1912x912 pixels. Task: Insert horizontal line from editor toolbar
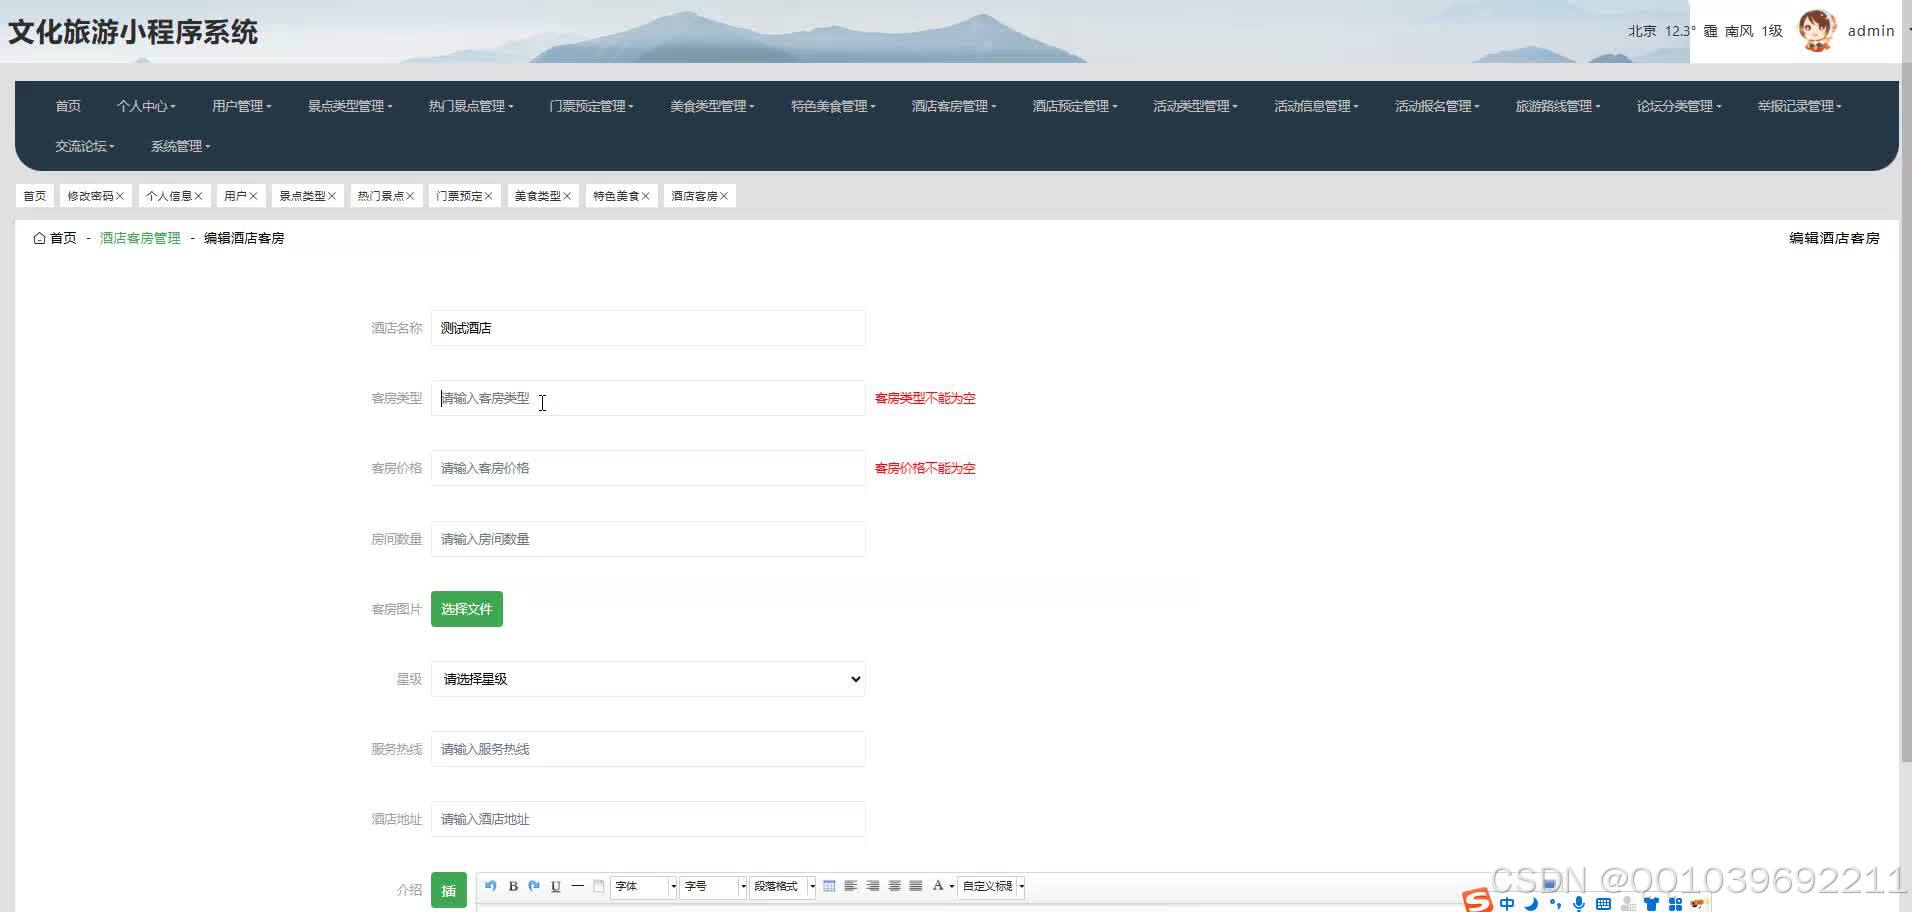(577, 886)
